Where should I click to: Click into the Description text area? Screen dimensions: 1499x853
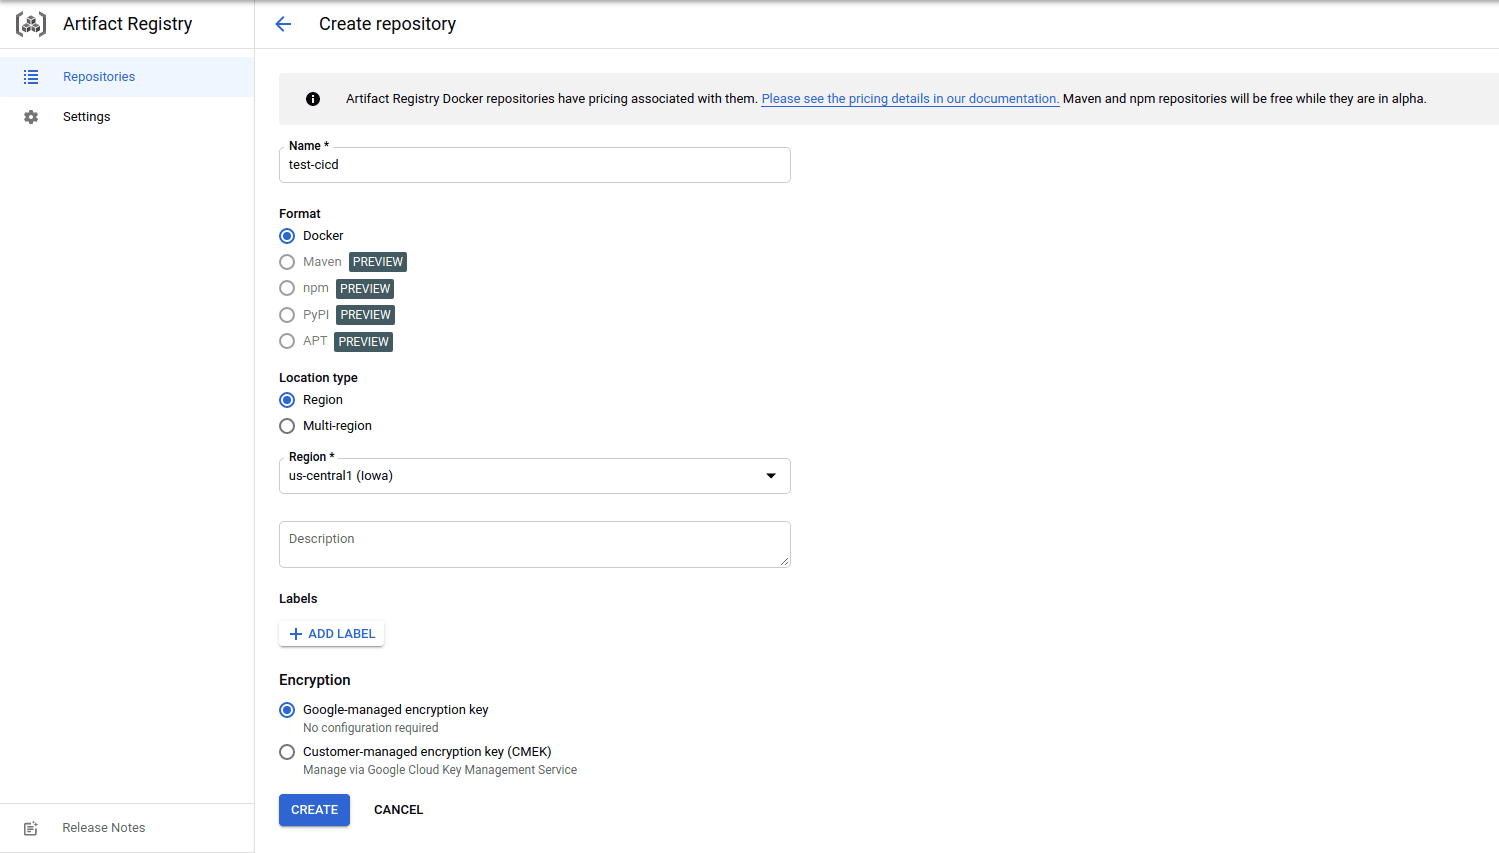[534, 544]
